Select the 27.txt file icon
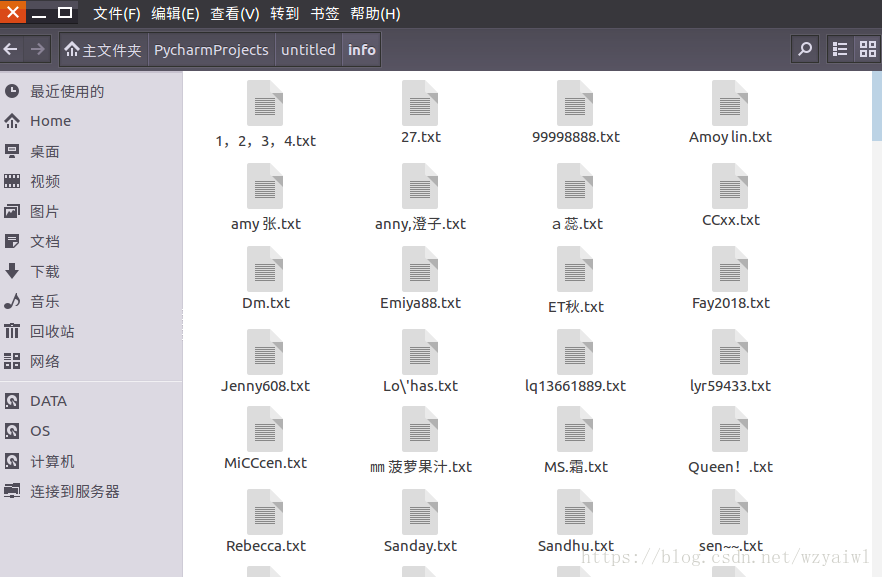Viewport: 882px width, 577px height. point(420,103)
